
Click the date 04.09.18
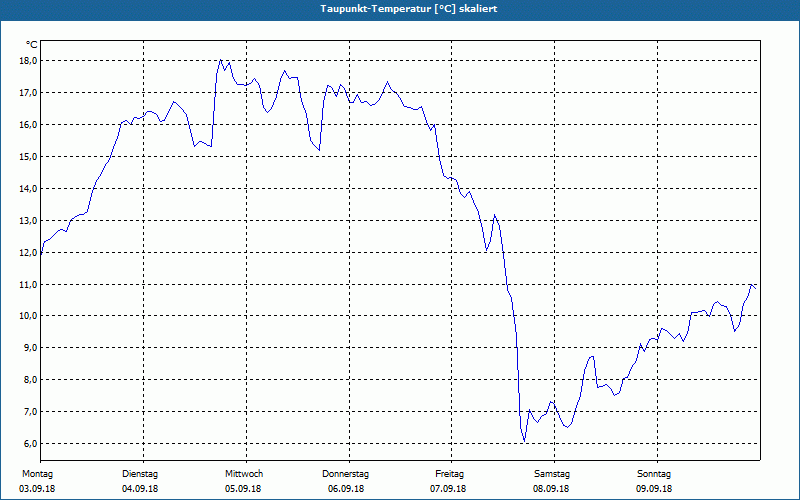(x=140, y=489)
